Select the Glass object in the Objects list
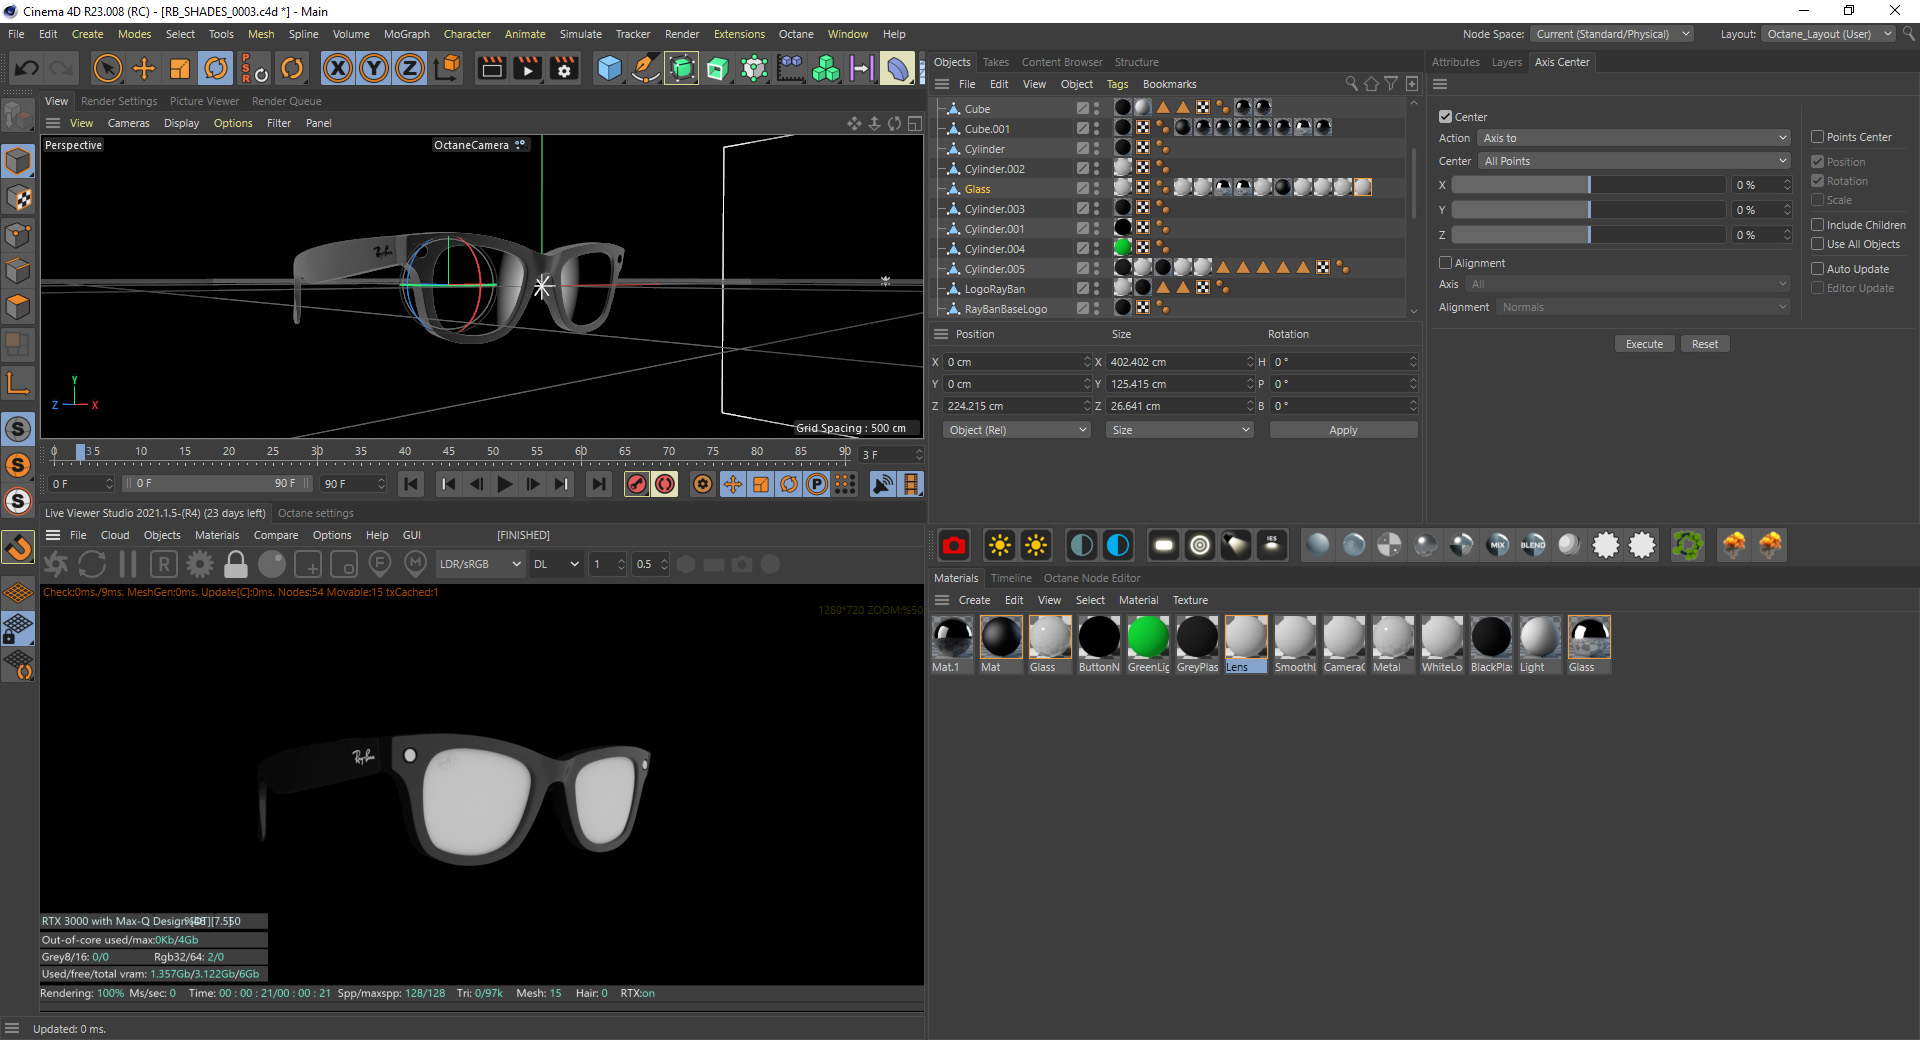1920x1040 pixels. [x=977, y=189]
